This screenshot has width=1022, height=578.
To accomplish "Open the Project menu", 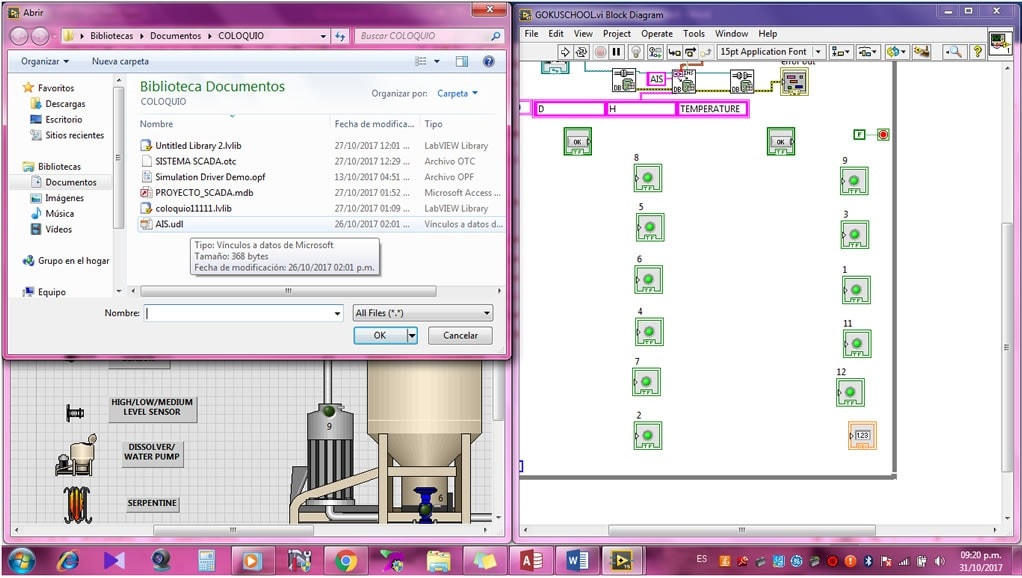I will pyautogui.click(x=617, y=34).
